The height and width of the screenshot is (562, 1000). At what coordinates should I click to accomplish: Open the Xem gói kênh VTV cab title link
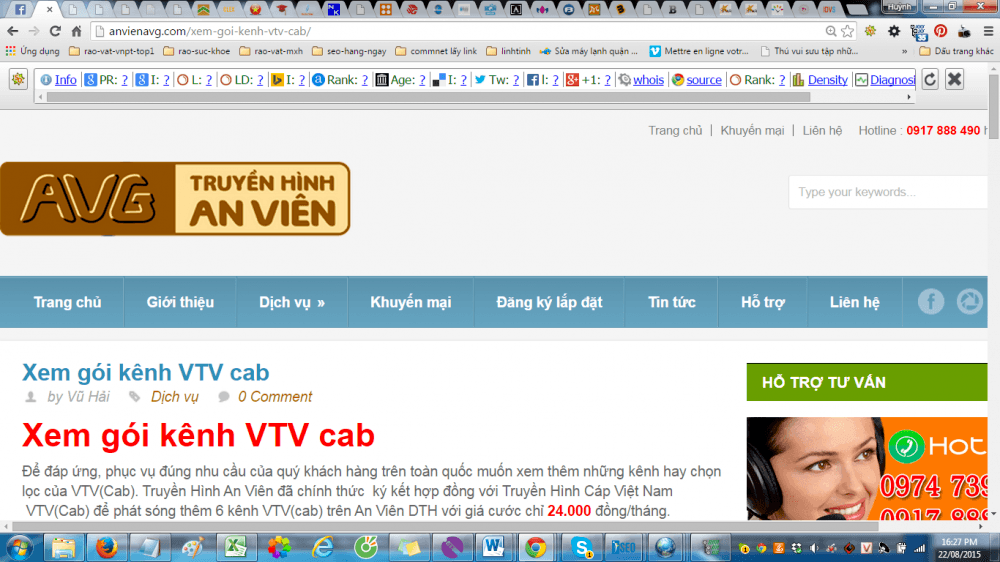coord(145,373)
